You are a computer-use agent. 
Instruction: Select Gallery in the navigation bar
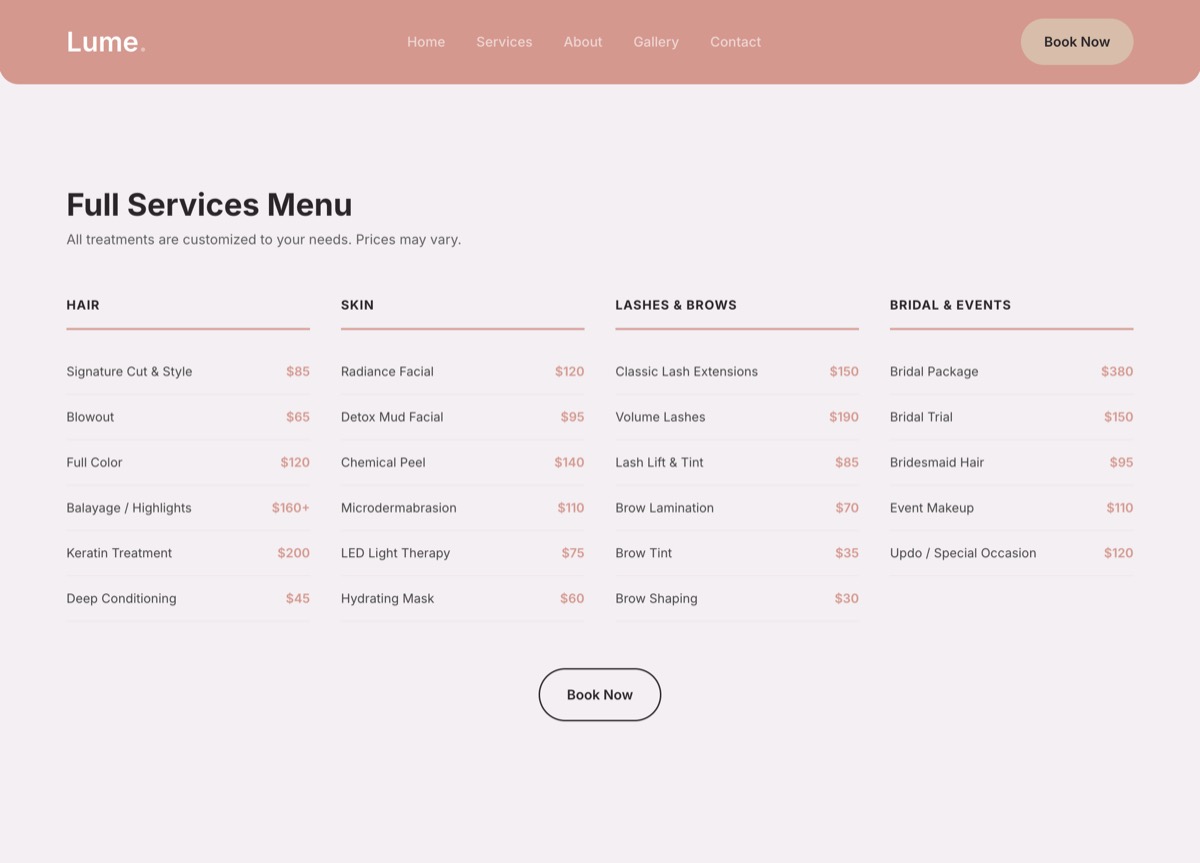pyautogui.click(x=656, y=42)
